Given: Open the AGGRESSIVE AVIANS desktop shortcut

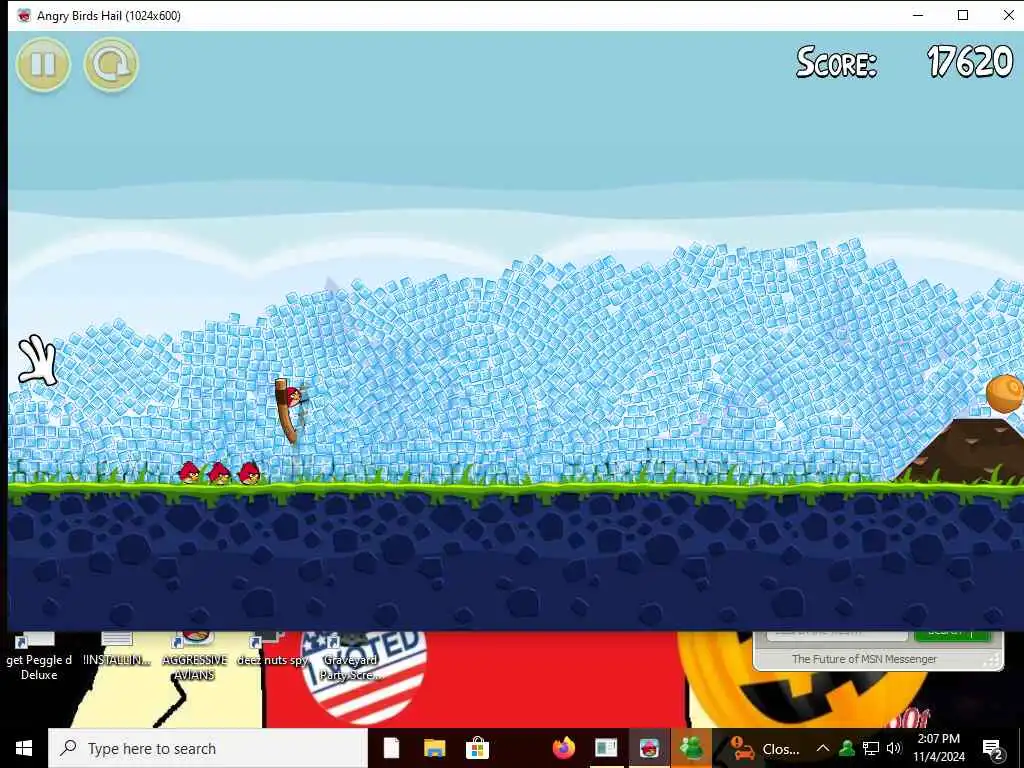Looking at the screenshot, I should [x=195, y=657].
